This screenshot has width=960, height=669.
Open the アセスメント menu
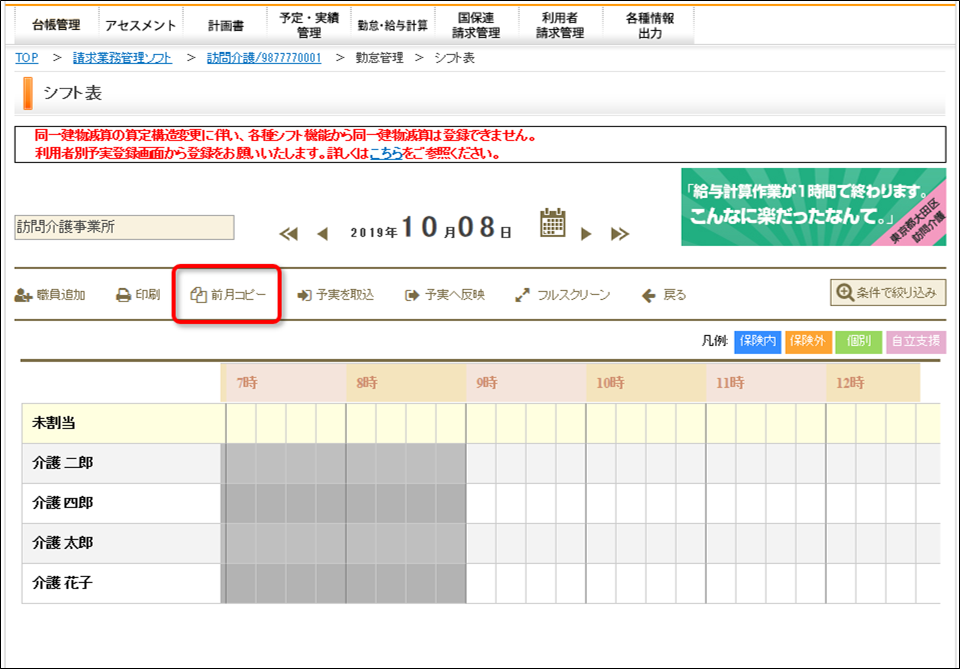(x=140, y=25)
